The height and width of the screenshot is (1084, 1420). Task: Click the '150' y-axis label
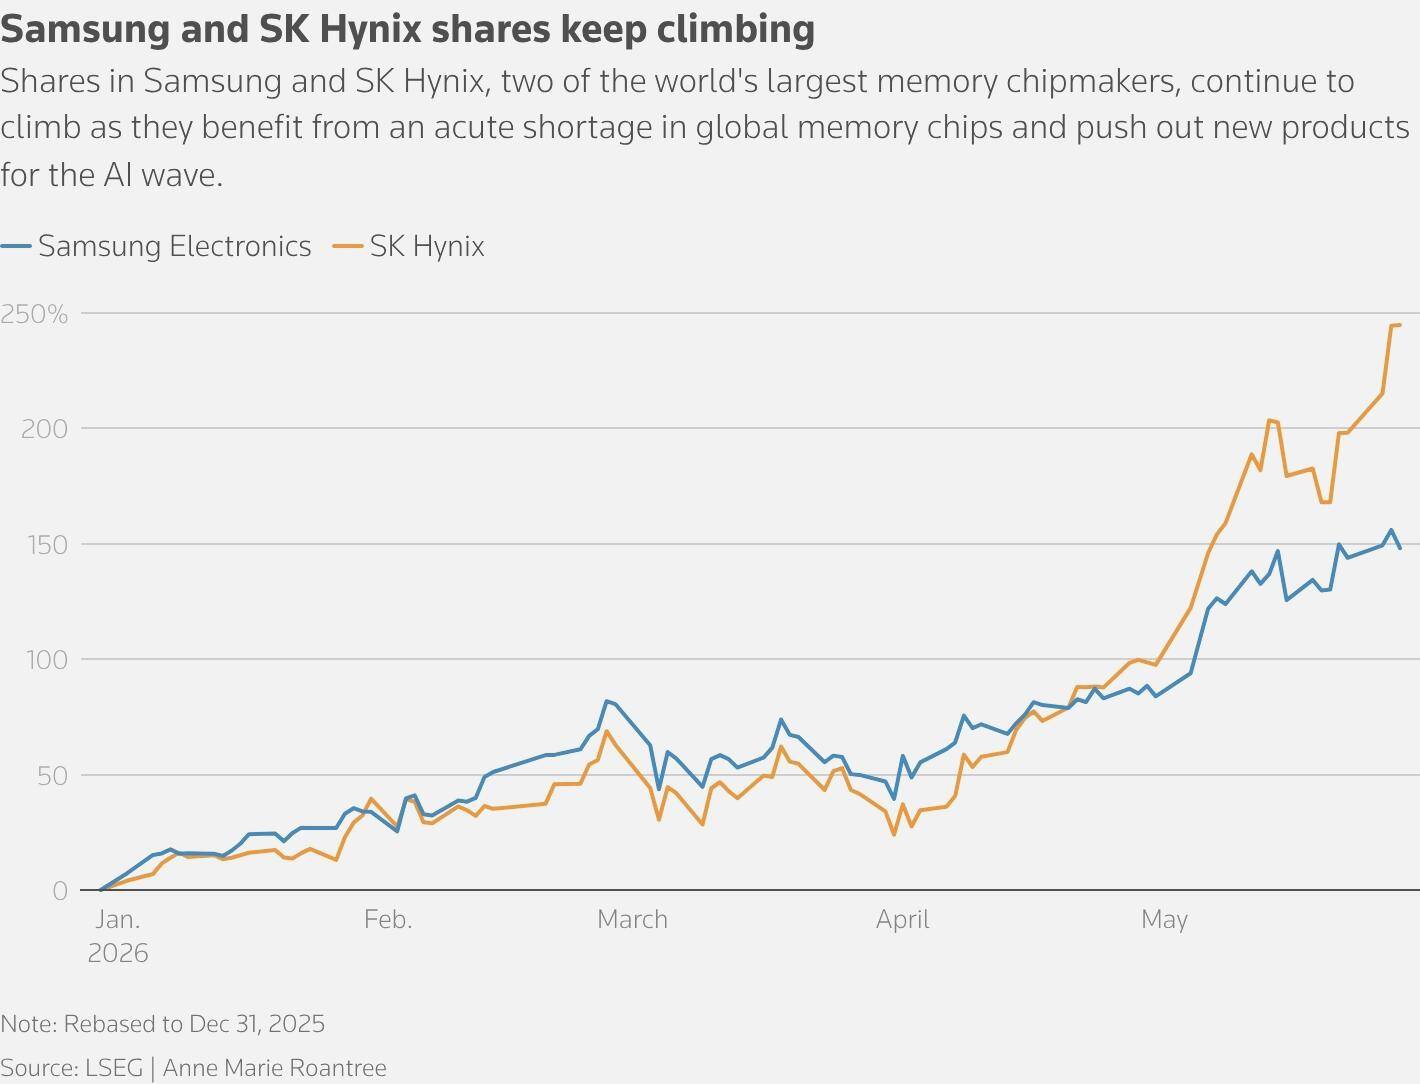click(45, 545)
